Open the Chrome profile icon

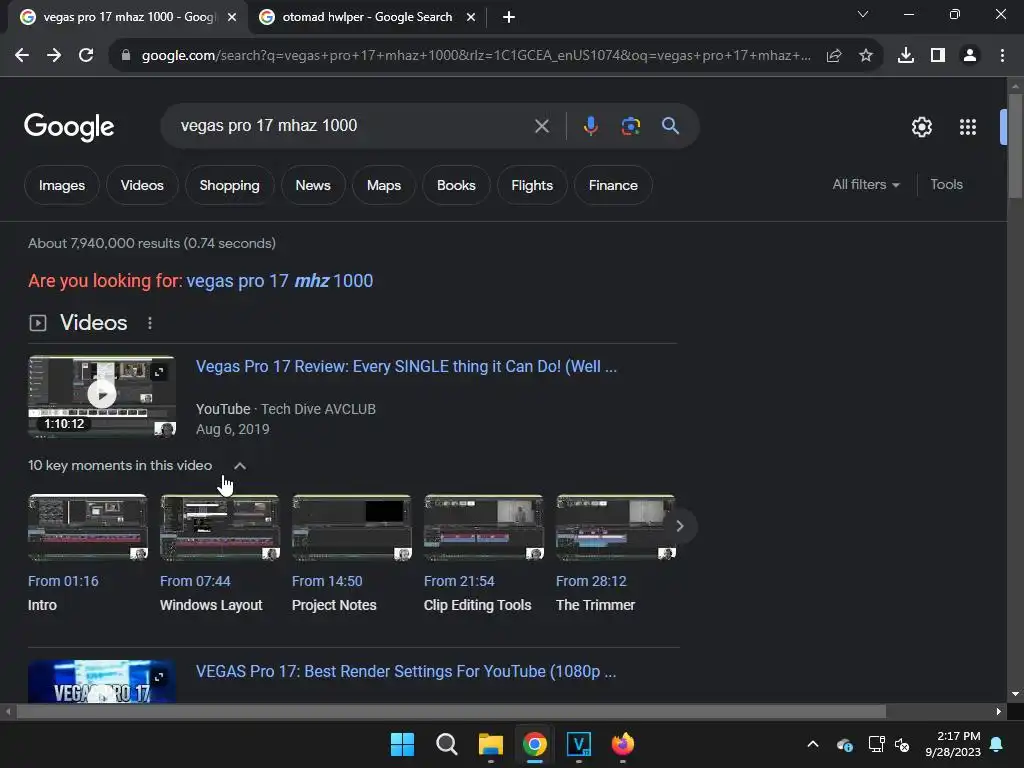[970, 56]
